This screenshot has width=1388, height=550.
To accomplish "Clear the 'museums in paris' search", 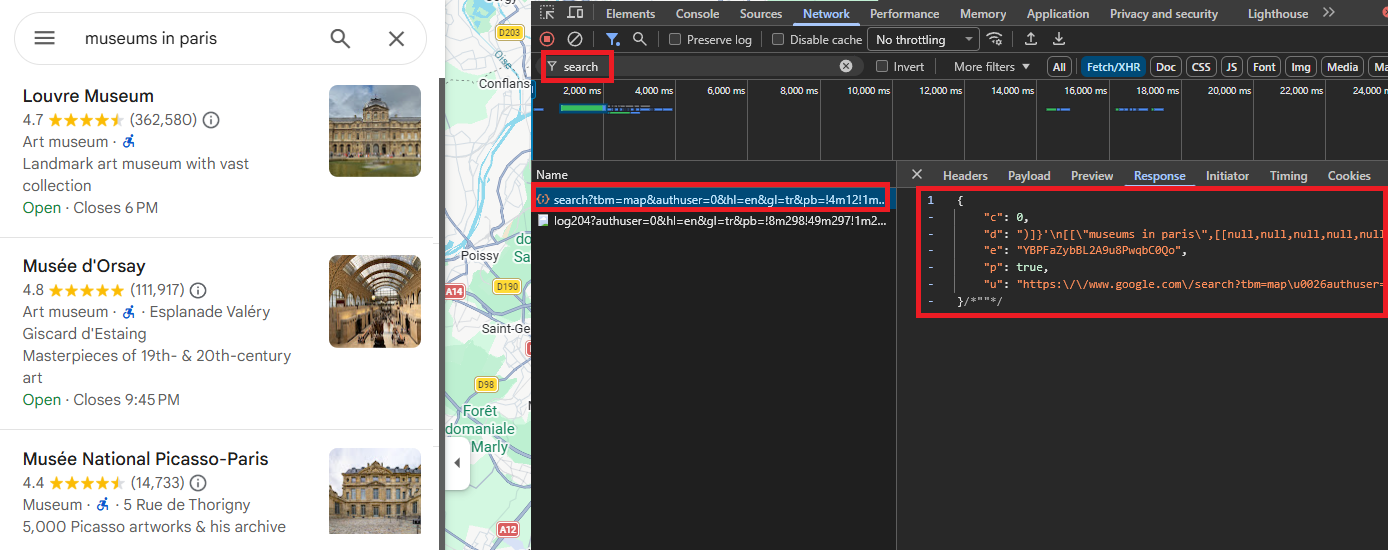I will pos(396,39).
